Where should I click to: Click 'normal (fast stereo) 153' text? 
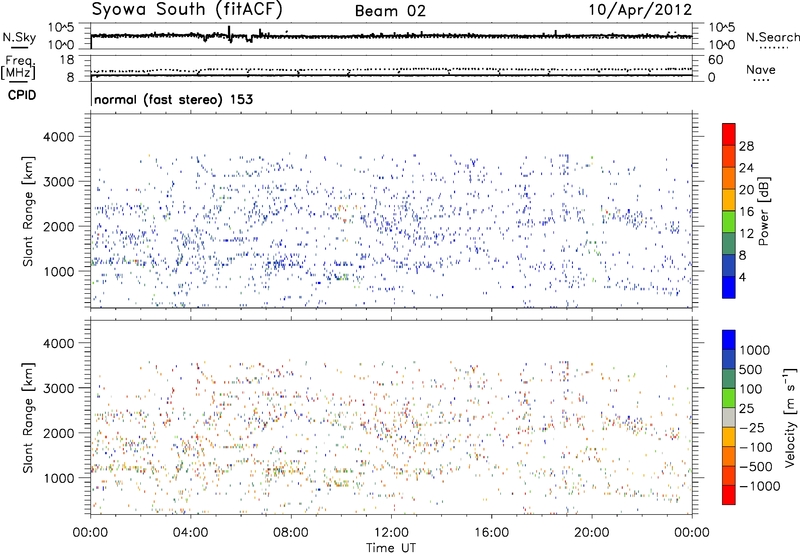click(x=173, y=99)
